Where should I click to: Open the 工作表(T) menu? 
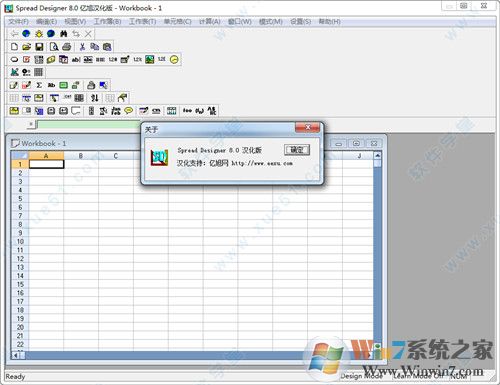point(142,22)
